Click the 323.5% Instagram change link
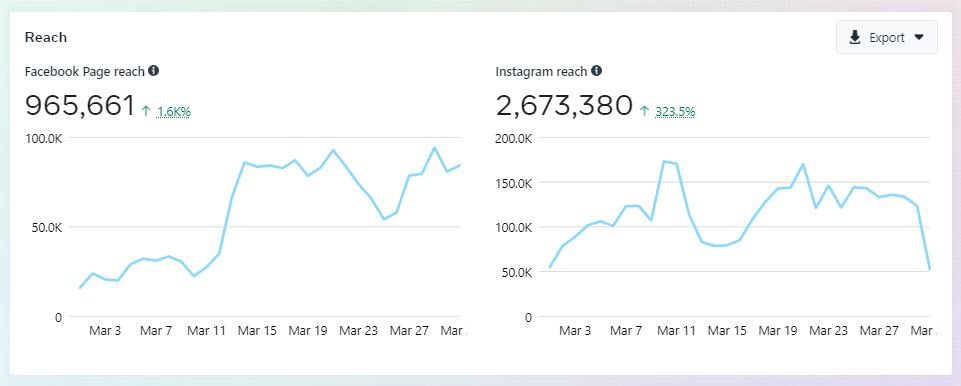 tap(675, 112)
